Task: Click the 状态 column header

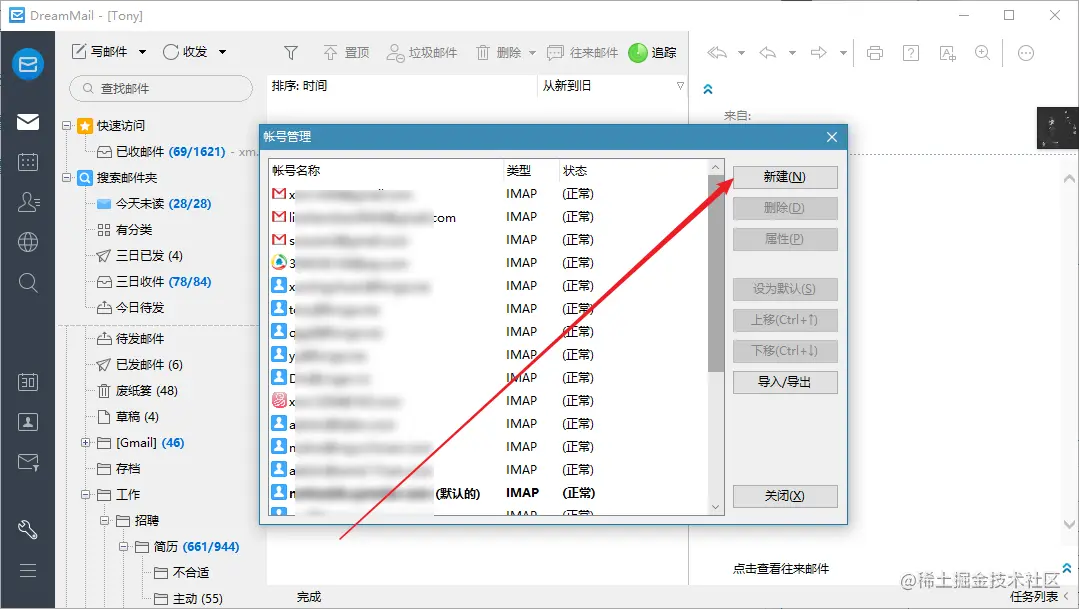Action: point(633,170)
